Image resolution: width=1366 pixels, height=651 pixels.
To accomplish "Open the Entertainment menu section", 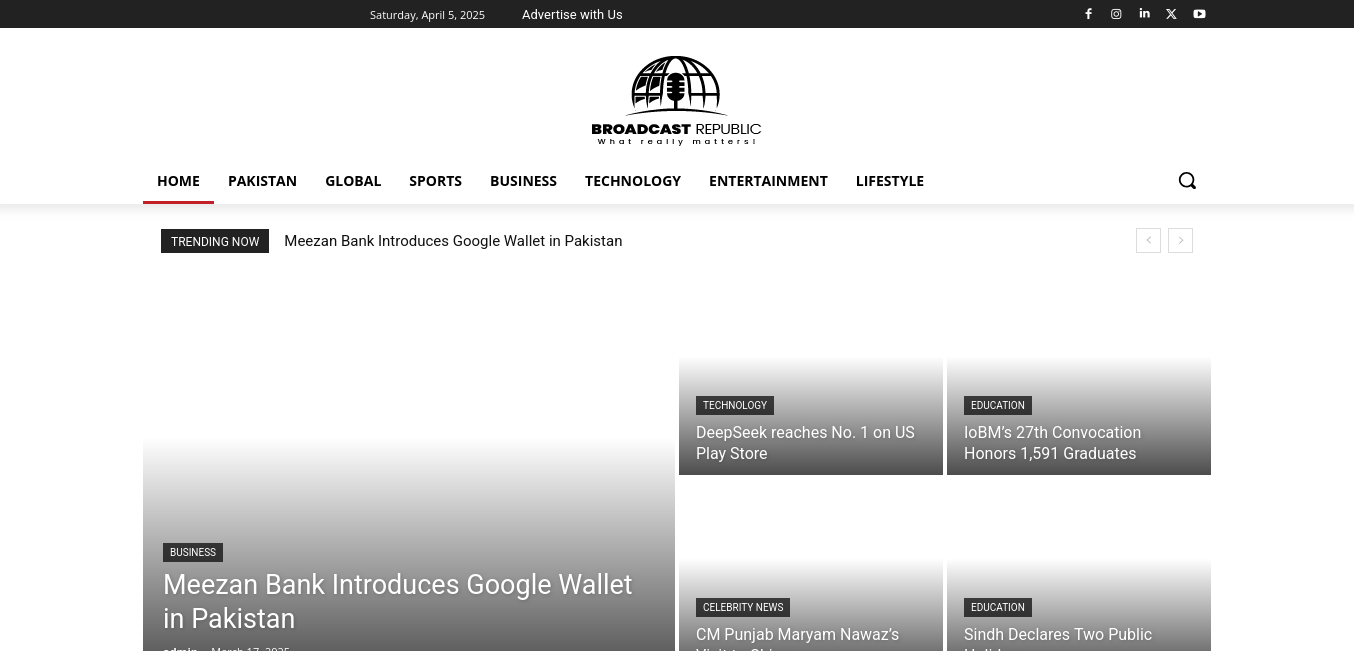I will [768, 181].
